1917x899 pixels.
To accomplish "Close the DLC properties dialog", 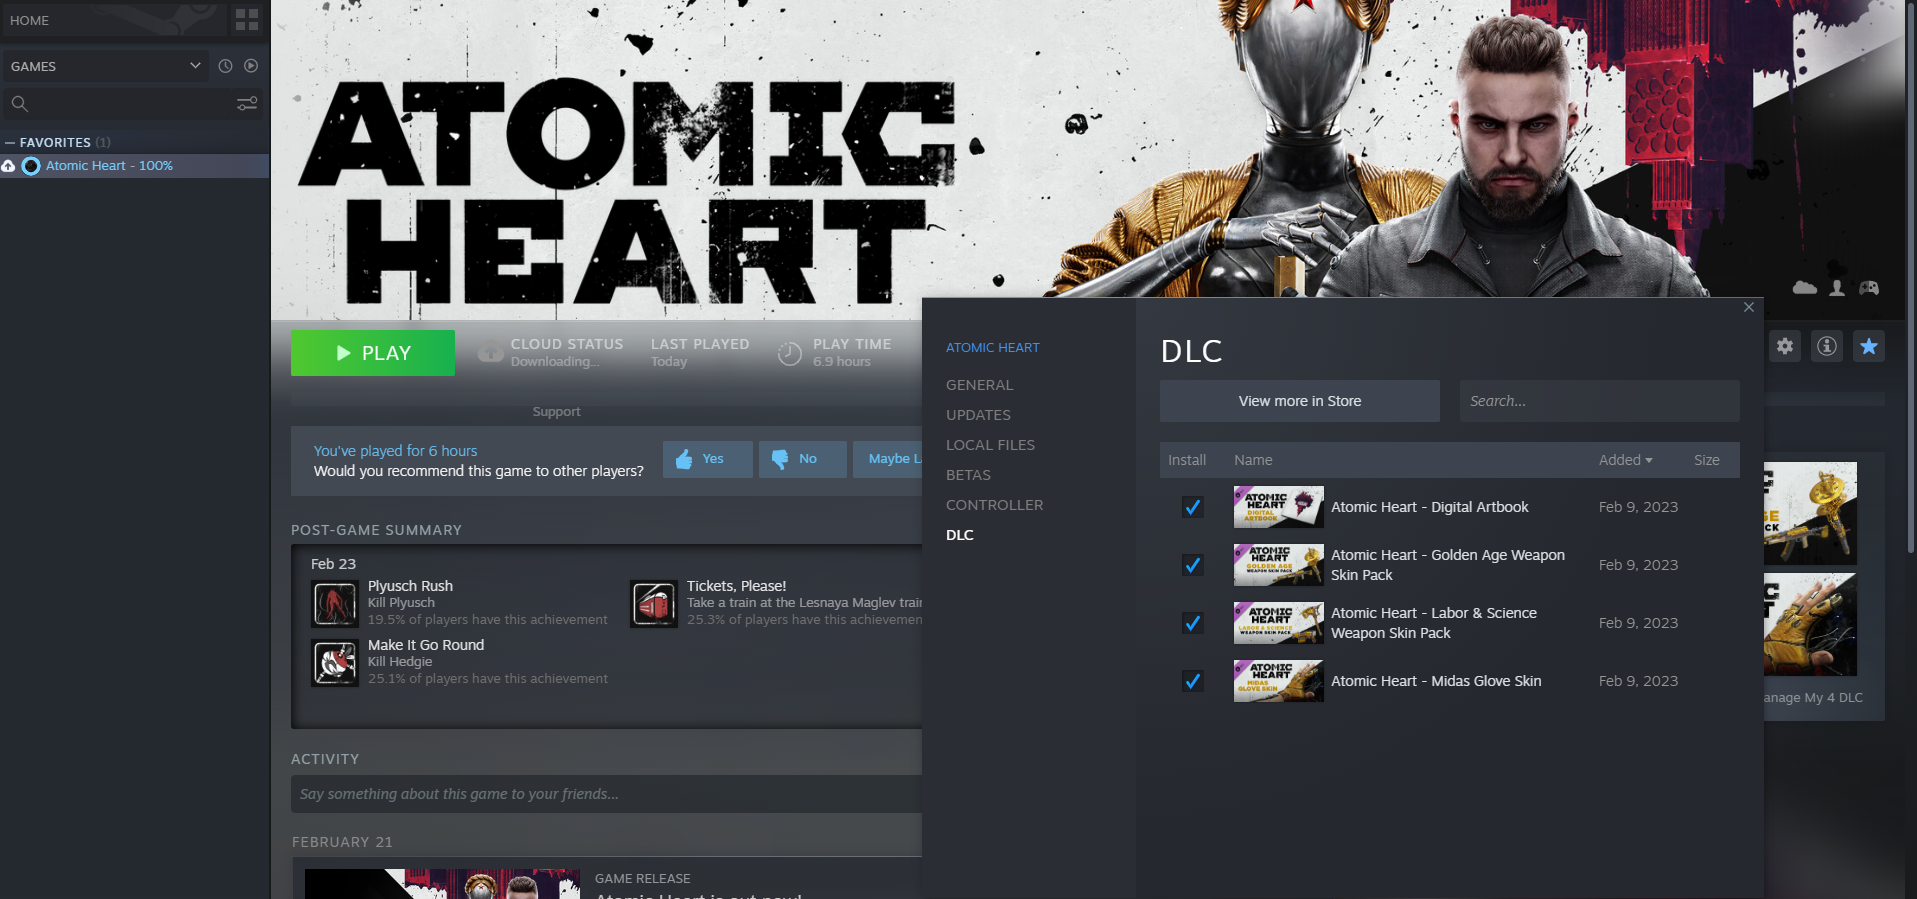I will [x=1748, y=307].
